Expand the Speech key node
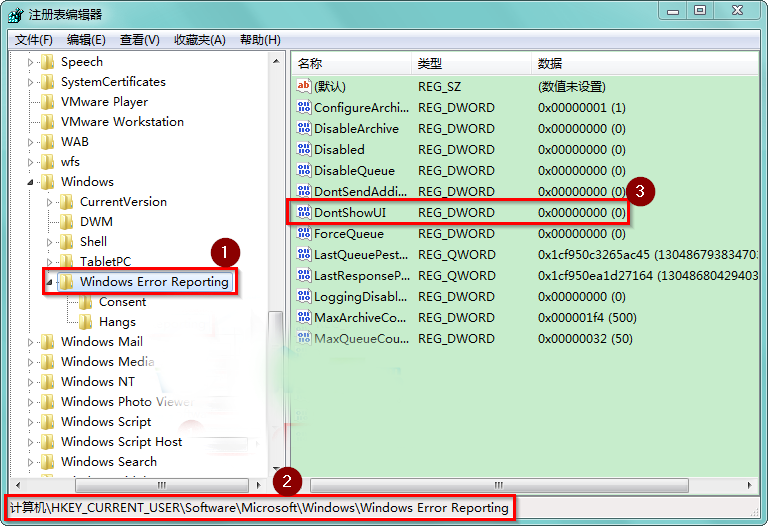The image size is (768, 526). click(30, 62)
